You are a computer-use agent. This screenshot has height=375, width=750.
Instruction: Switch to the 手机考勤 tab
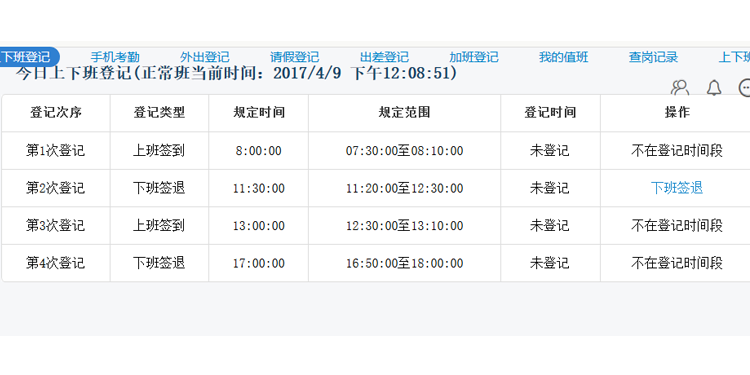[115, 57]
